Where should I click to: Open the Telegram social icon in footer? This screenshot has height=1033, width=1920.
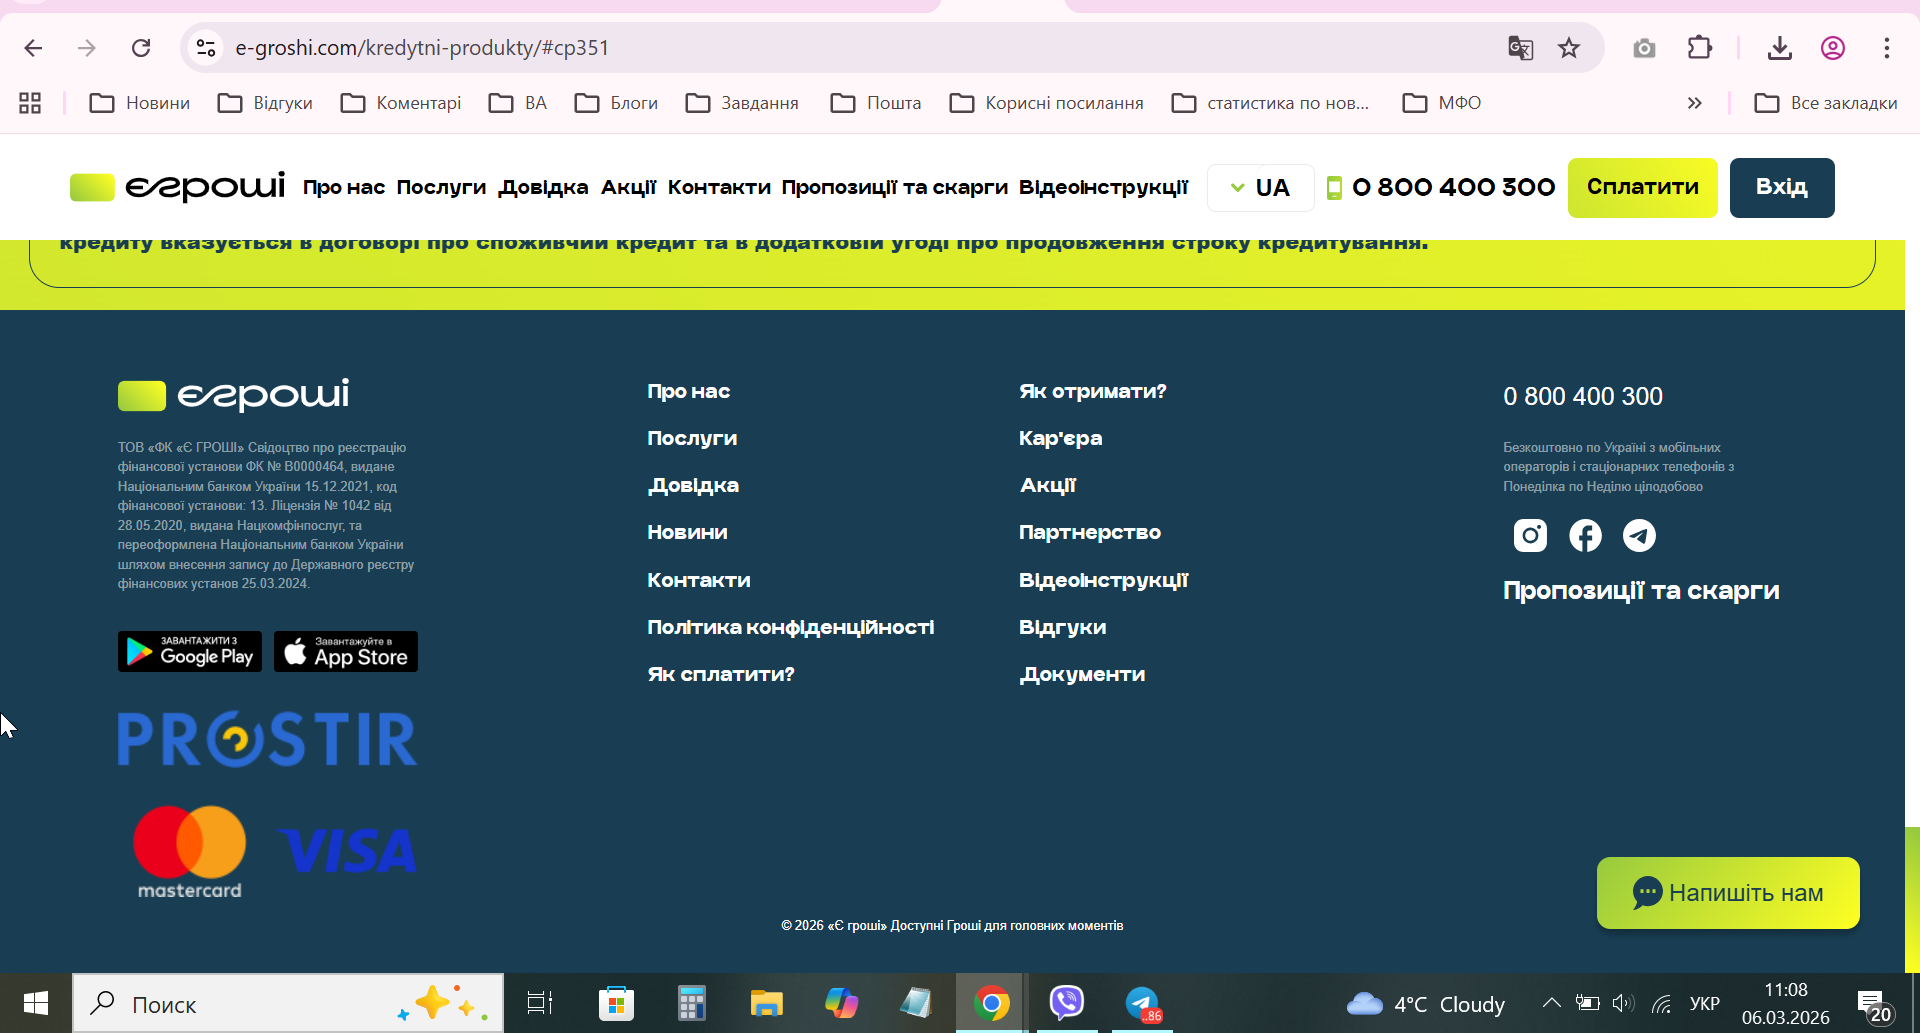1639,536
